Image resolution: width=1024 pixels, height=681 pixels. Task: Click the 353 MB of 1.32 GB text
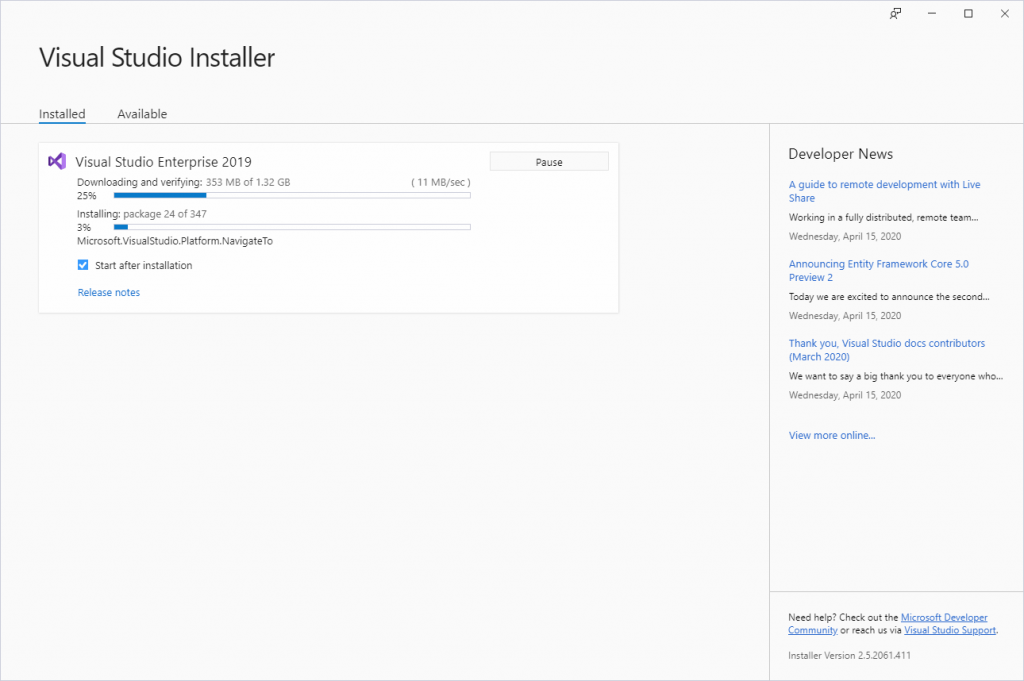pos(248,182)
